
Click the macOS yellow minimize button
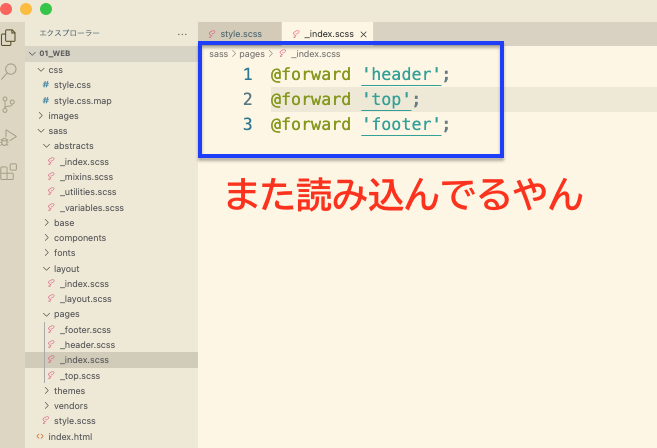[x=27, y=8]
